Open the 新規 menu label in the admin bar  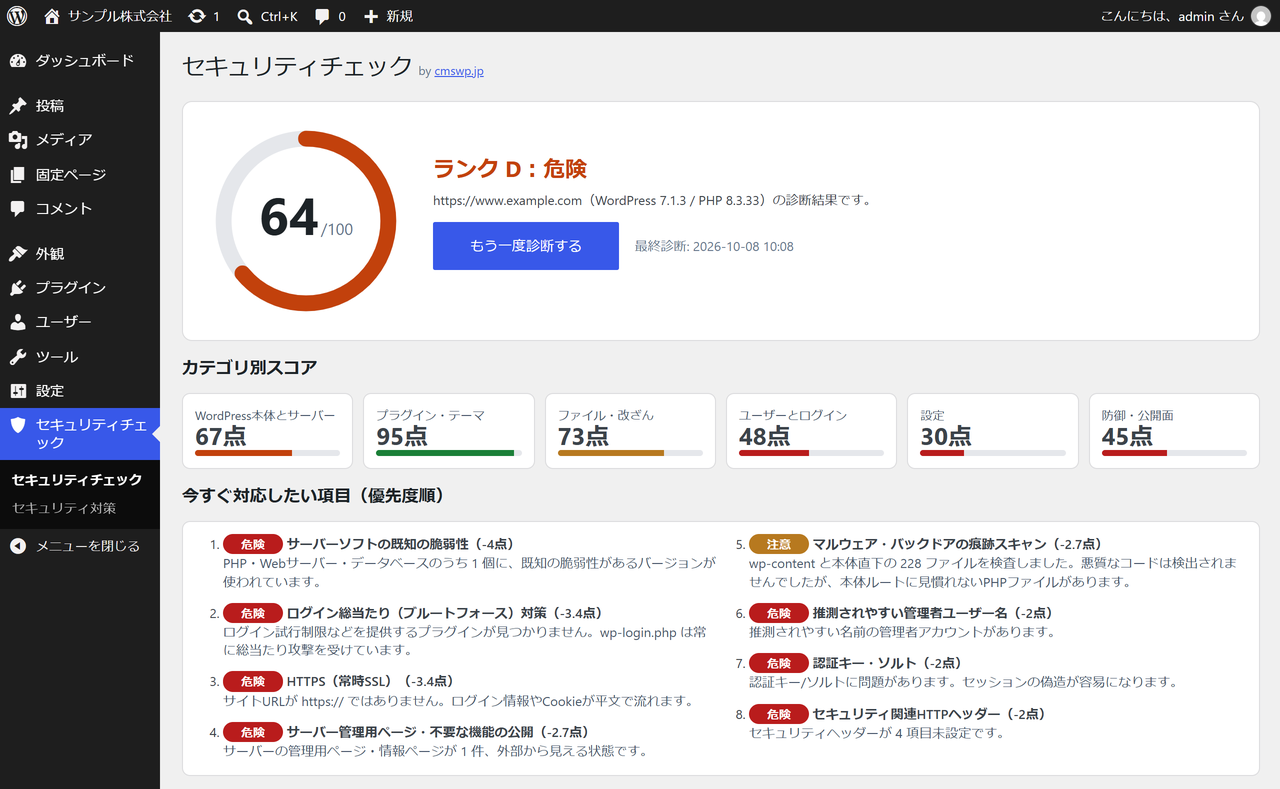(x=399, y=16)
